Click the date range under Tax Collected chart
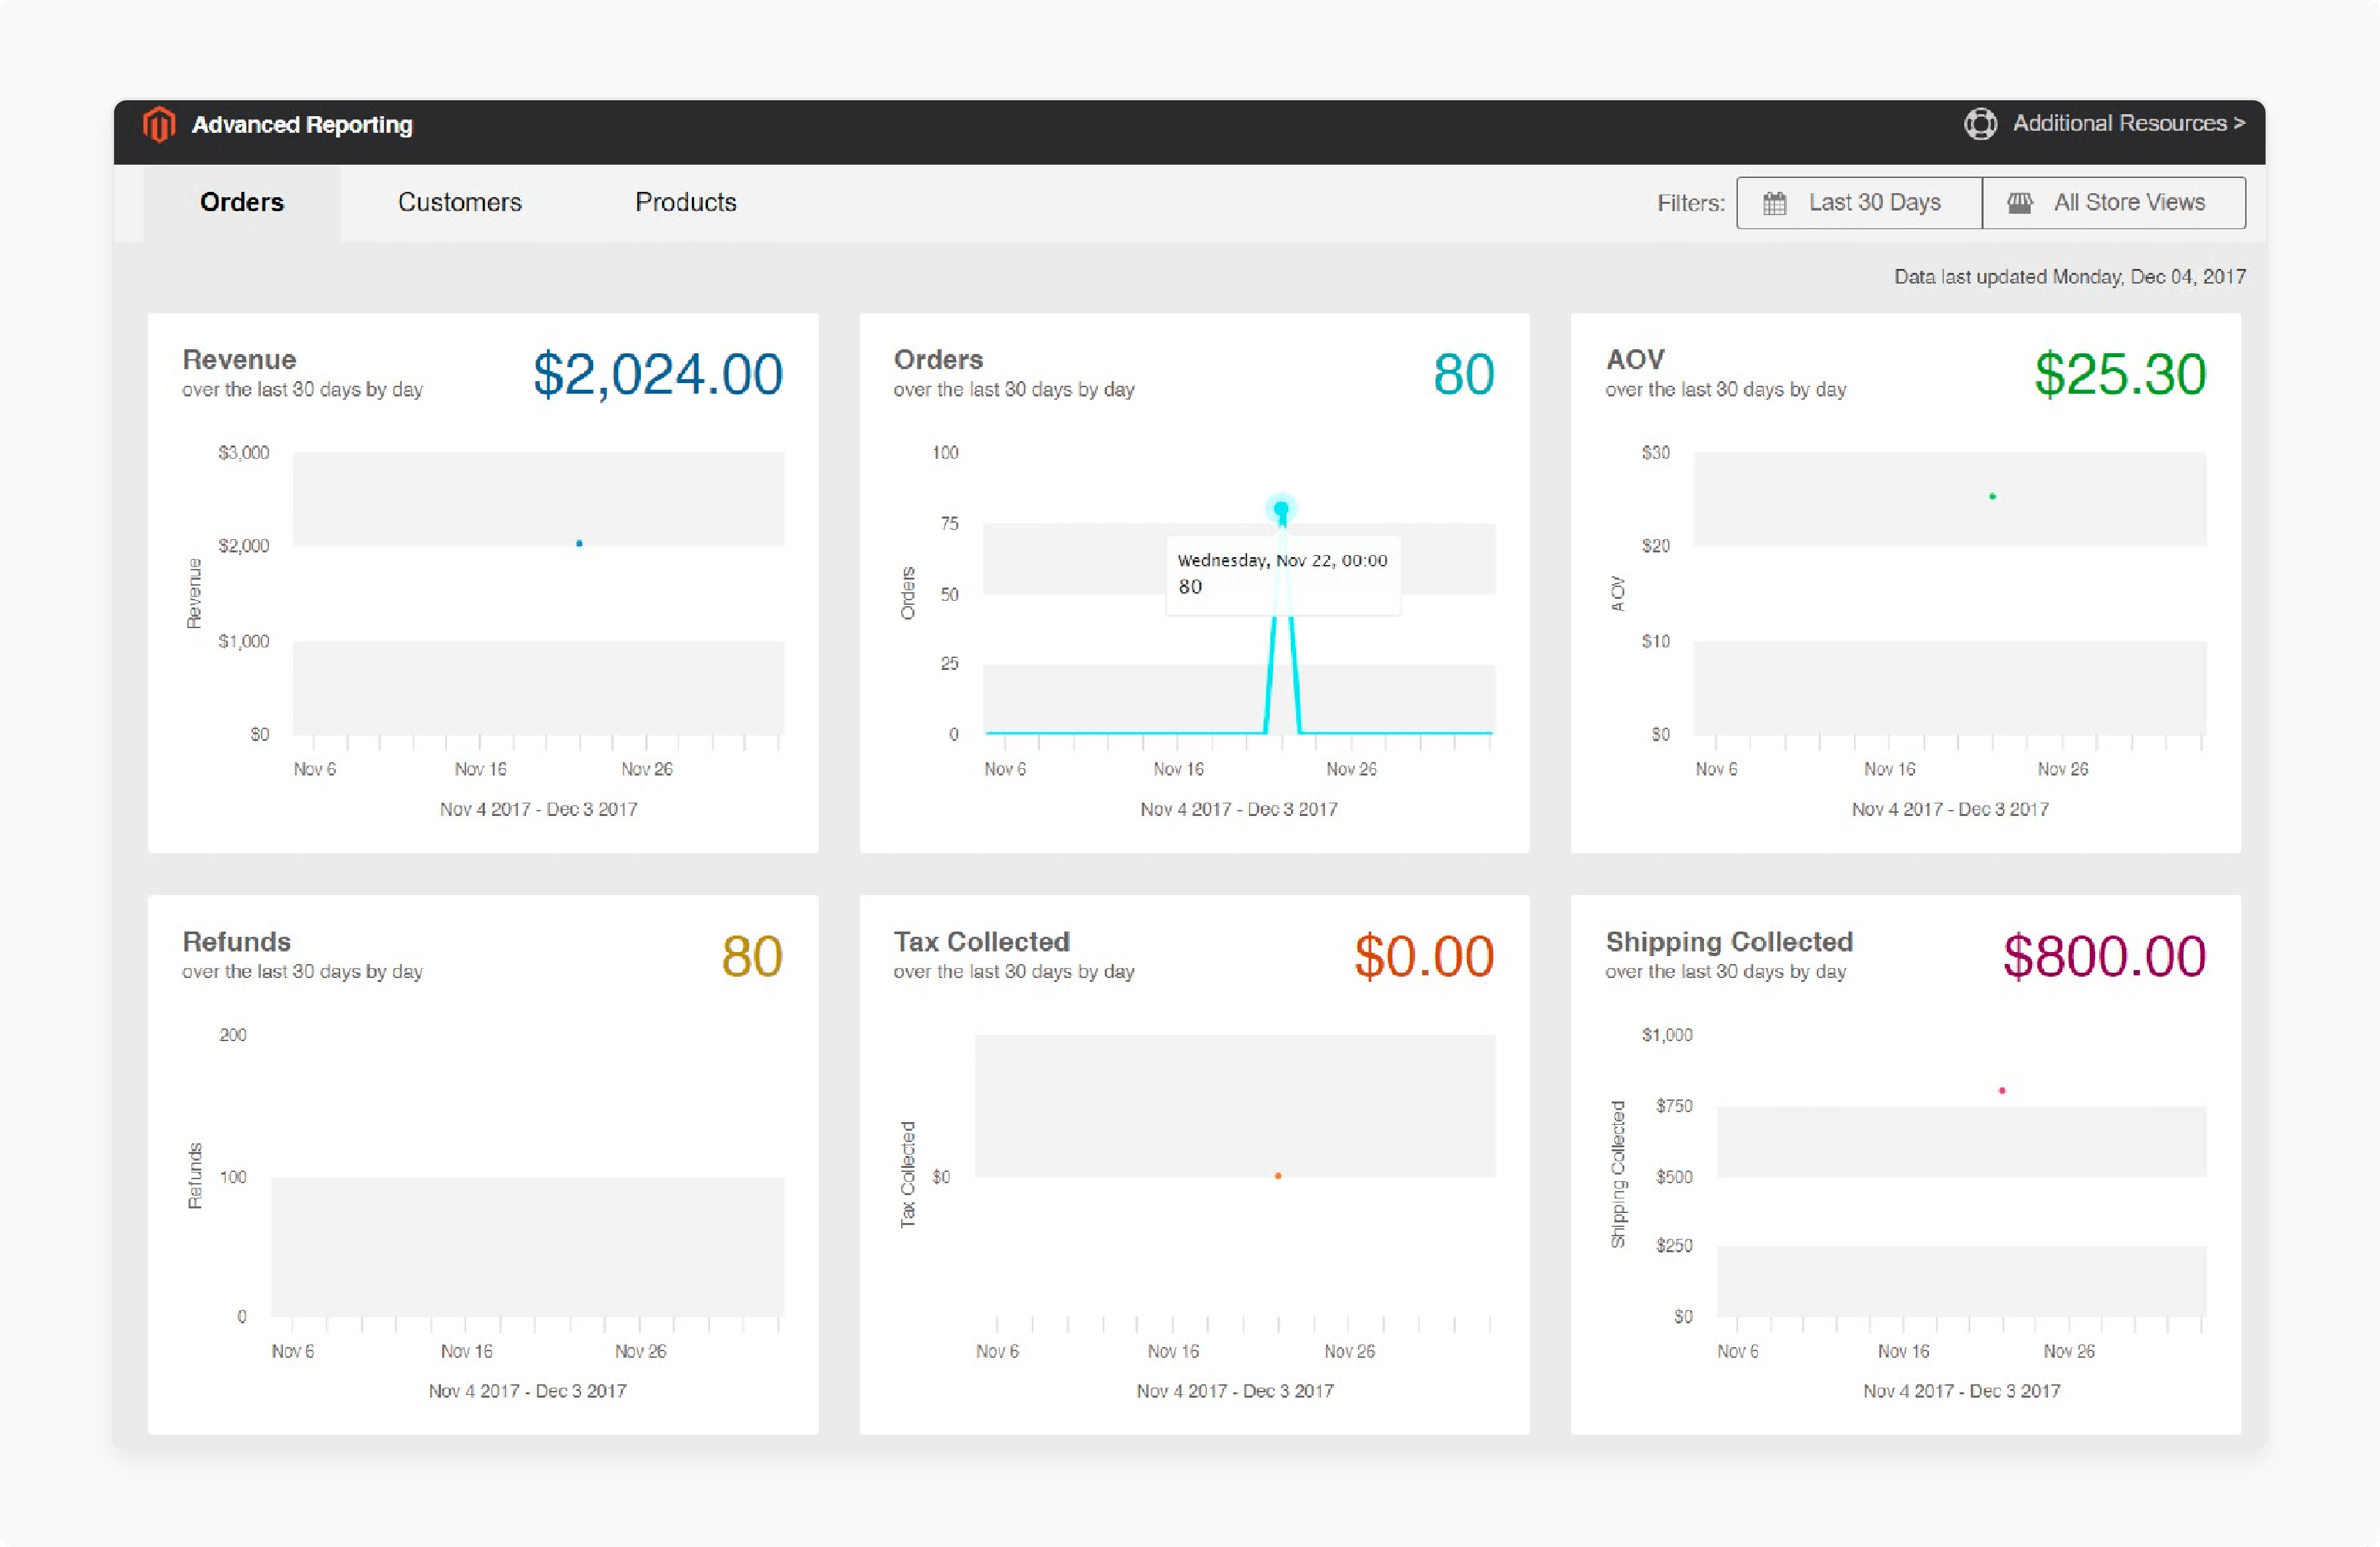Image resolution: width=2380 pixels, height=1547 pixels. 1235,1391
